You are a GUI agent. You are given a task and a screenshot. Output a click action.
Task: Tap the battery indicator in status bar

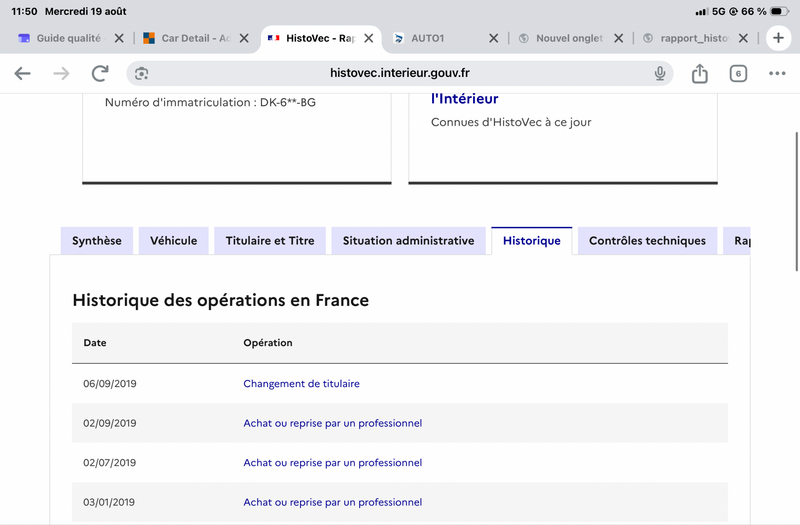point(779,11)
